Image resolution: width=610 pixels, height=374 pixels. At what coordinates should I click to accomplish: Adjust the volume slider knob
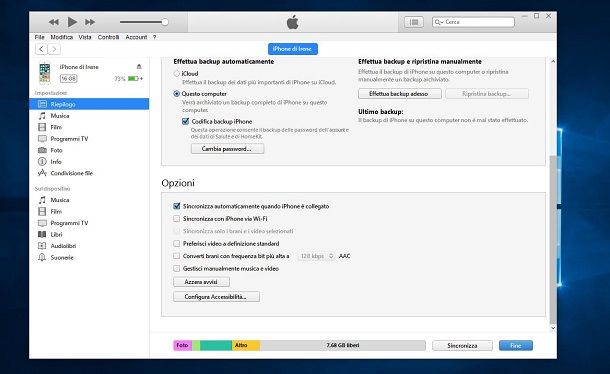click(x=165, y=22)
